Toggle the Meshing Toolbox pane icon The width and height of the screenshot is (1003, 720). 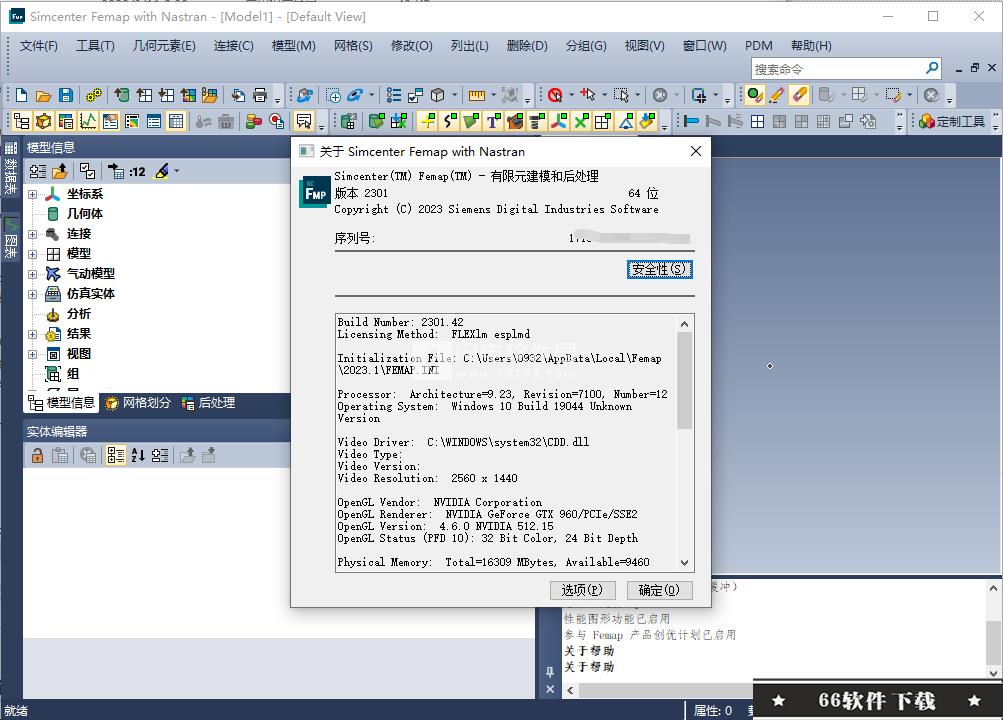click(x=43, y=121)
